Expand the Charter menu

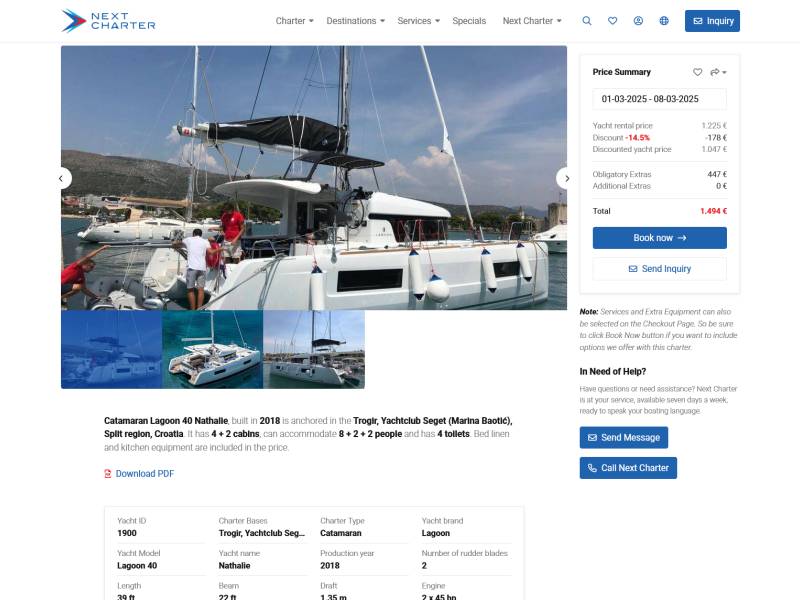(294, 21)
